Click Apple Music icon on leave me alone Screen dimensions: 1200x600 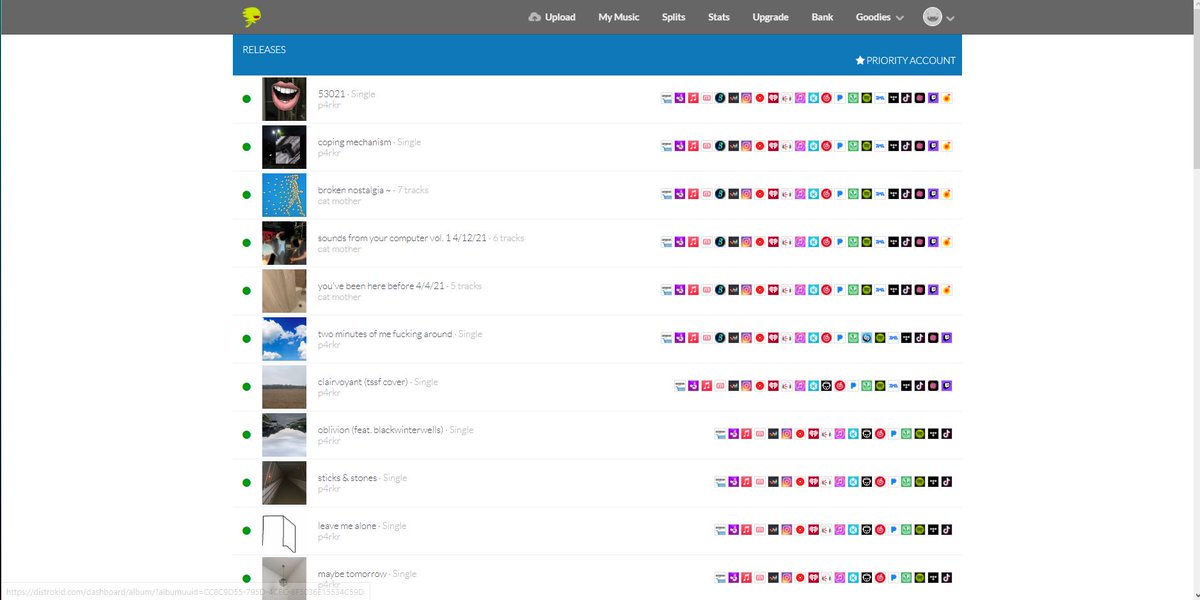(746, 530)
